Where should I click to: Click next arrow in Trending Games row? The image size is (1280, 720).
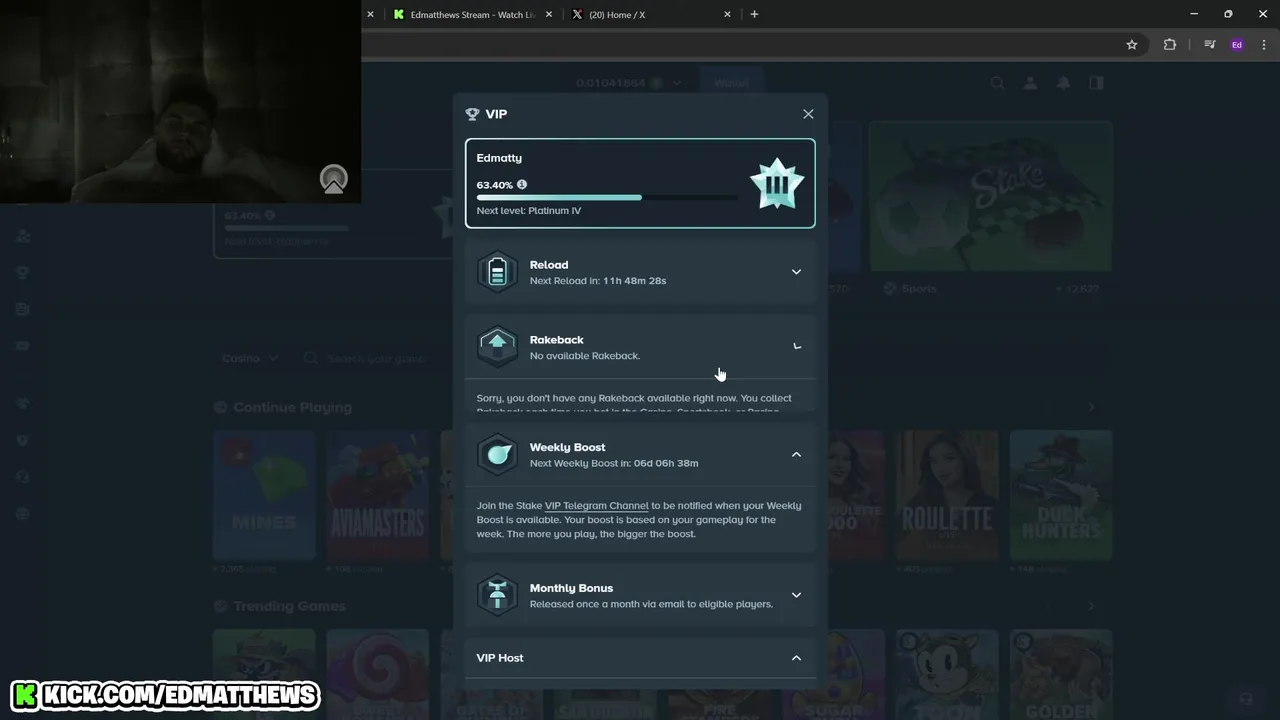coord(1091,606)
